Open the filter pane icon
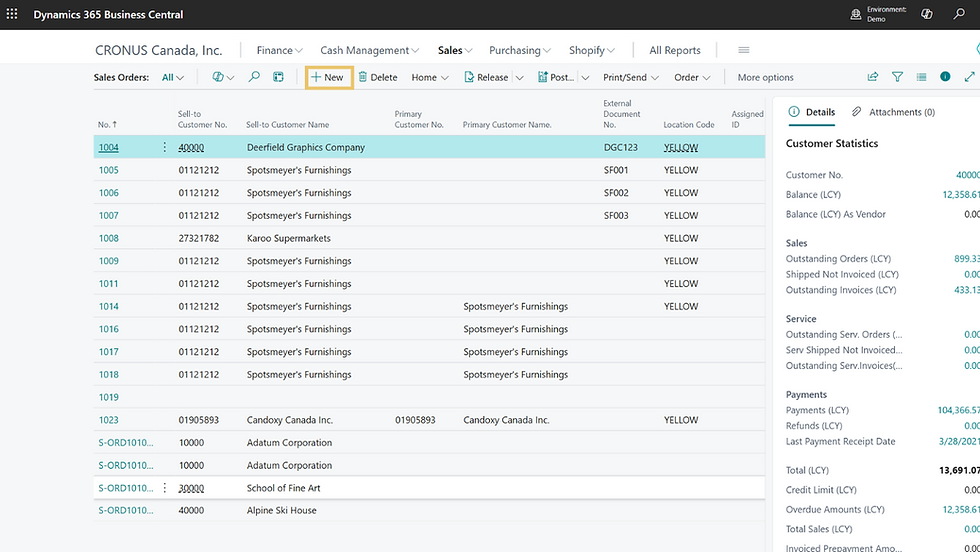Image resolution: width=980 pixels, height=552 pixels. coord(898,77)
